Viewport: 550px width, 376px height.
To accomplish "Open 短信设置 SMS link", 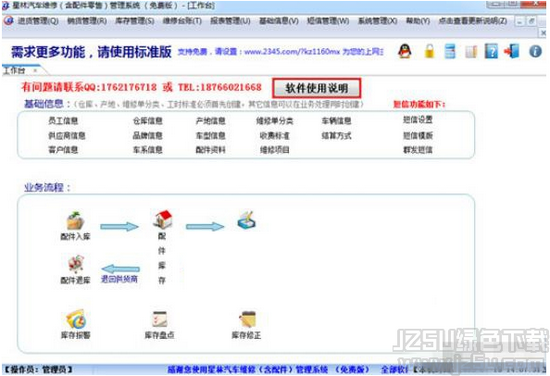I will coord(418,120).
